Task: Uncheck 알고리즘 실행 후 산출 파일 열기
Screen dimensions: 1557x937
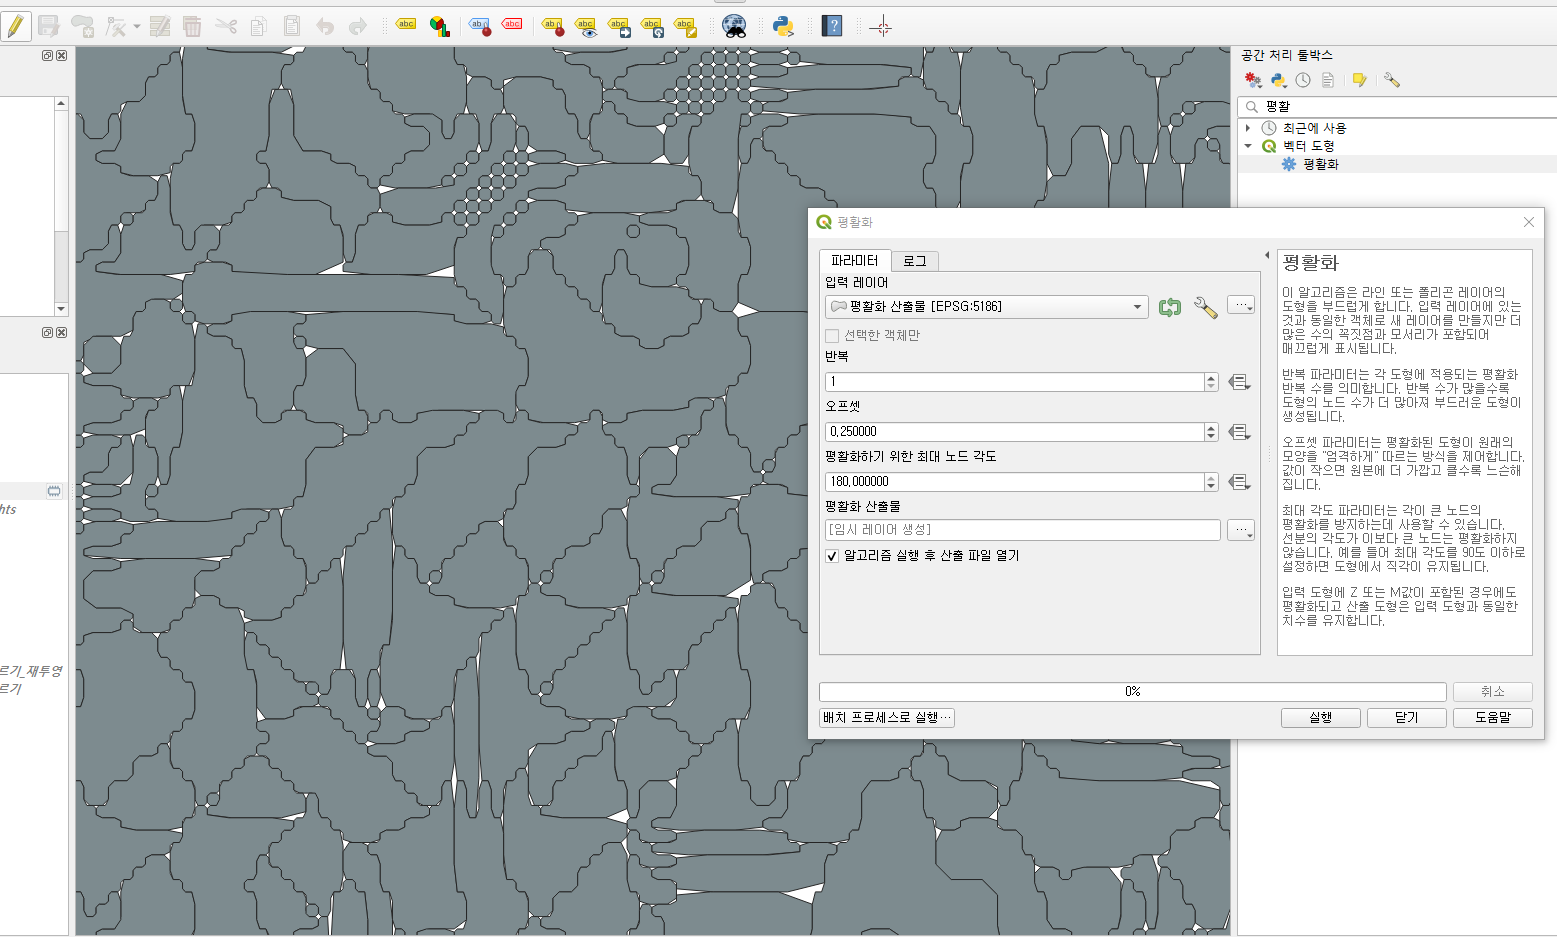Action: pyautogui.click(x=832, y=556)
